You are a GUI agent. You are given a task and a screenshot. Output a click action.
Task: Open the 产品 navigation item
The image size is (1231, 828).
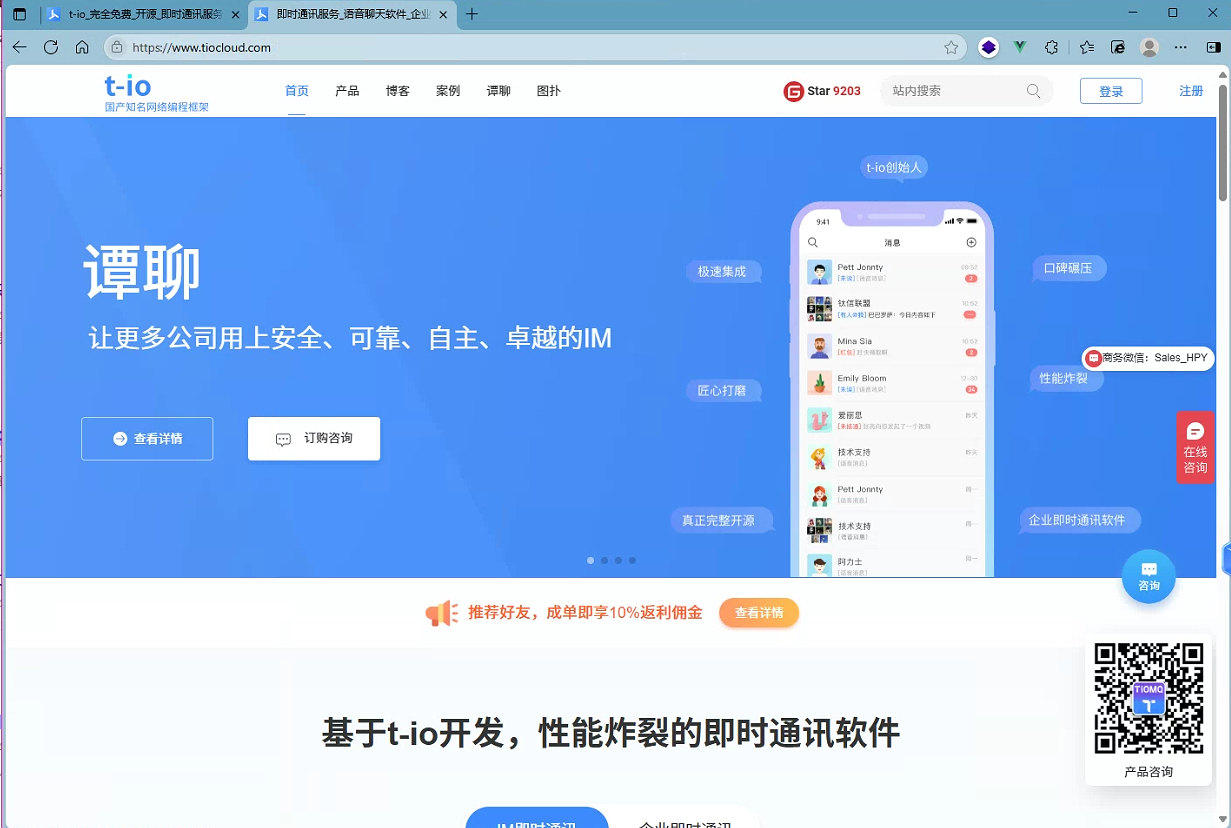347,91
